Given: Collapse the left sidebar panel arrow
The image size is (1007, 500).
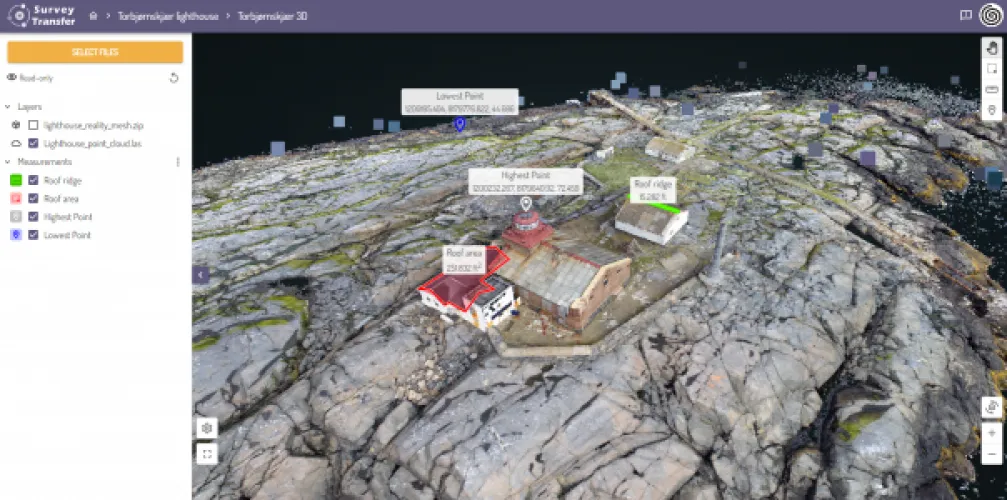Looking at the screenshot, I should (x=200, y=275).
